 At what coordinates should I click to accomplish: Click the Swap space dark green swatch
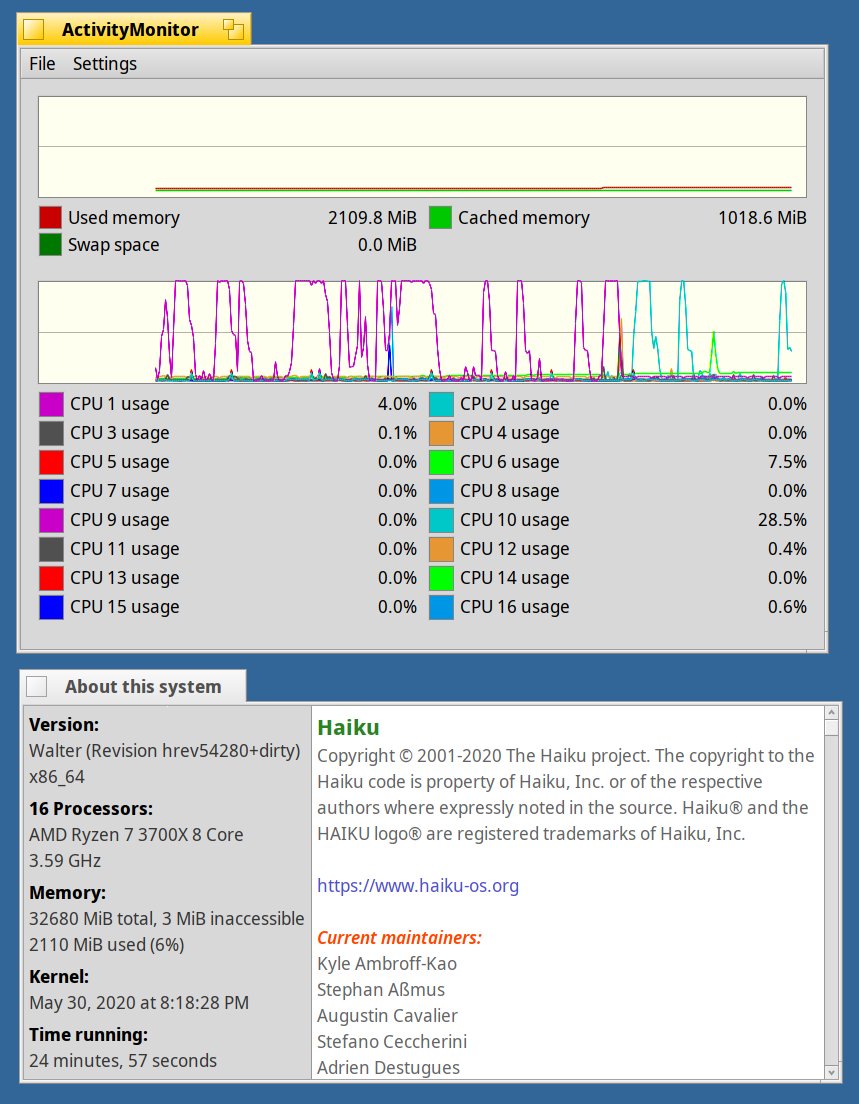[x=50, y=245]
